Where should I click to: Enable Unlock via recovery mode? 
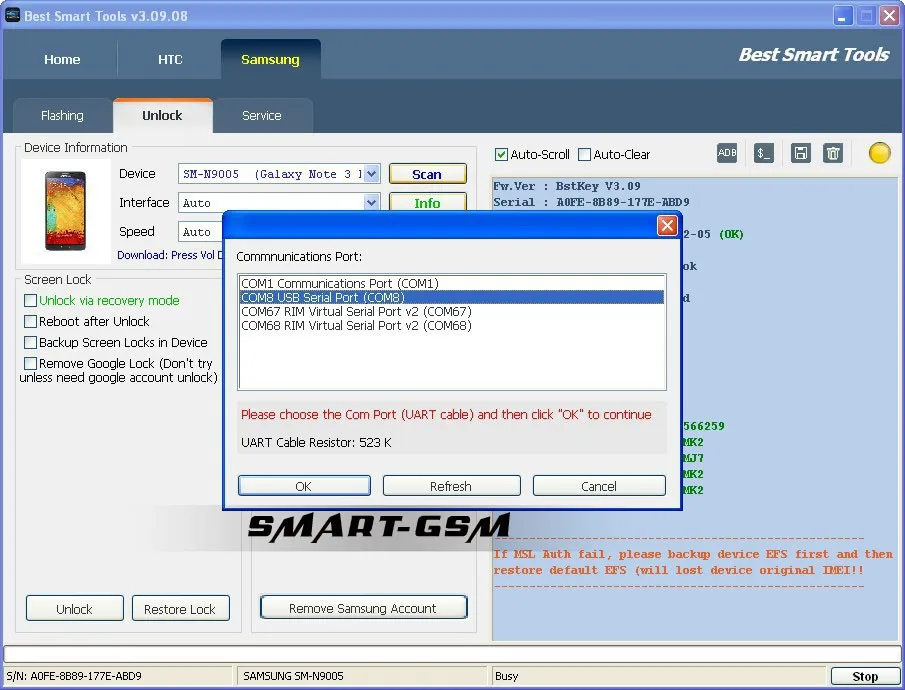(x=31, y=300)
